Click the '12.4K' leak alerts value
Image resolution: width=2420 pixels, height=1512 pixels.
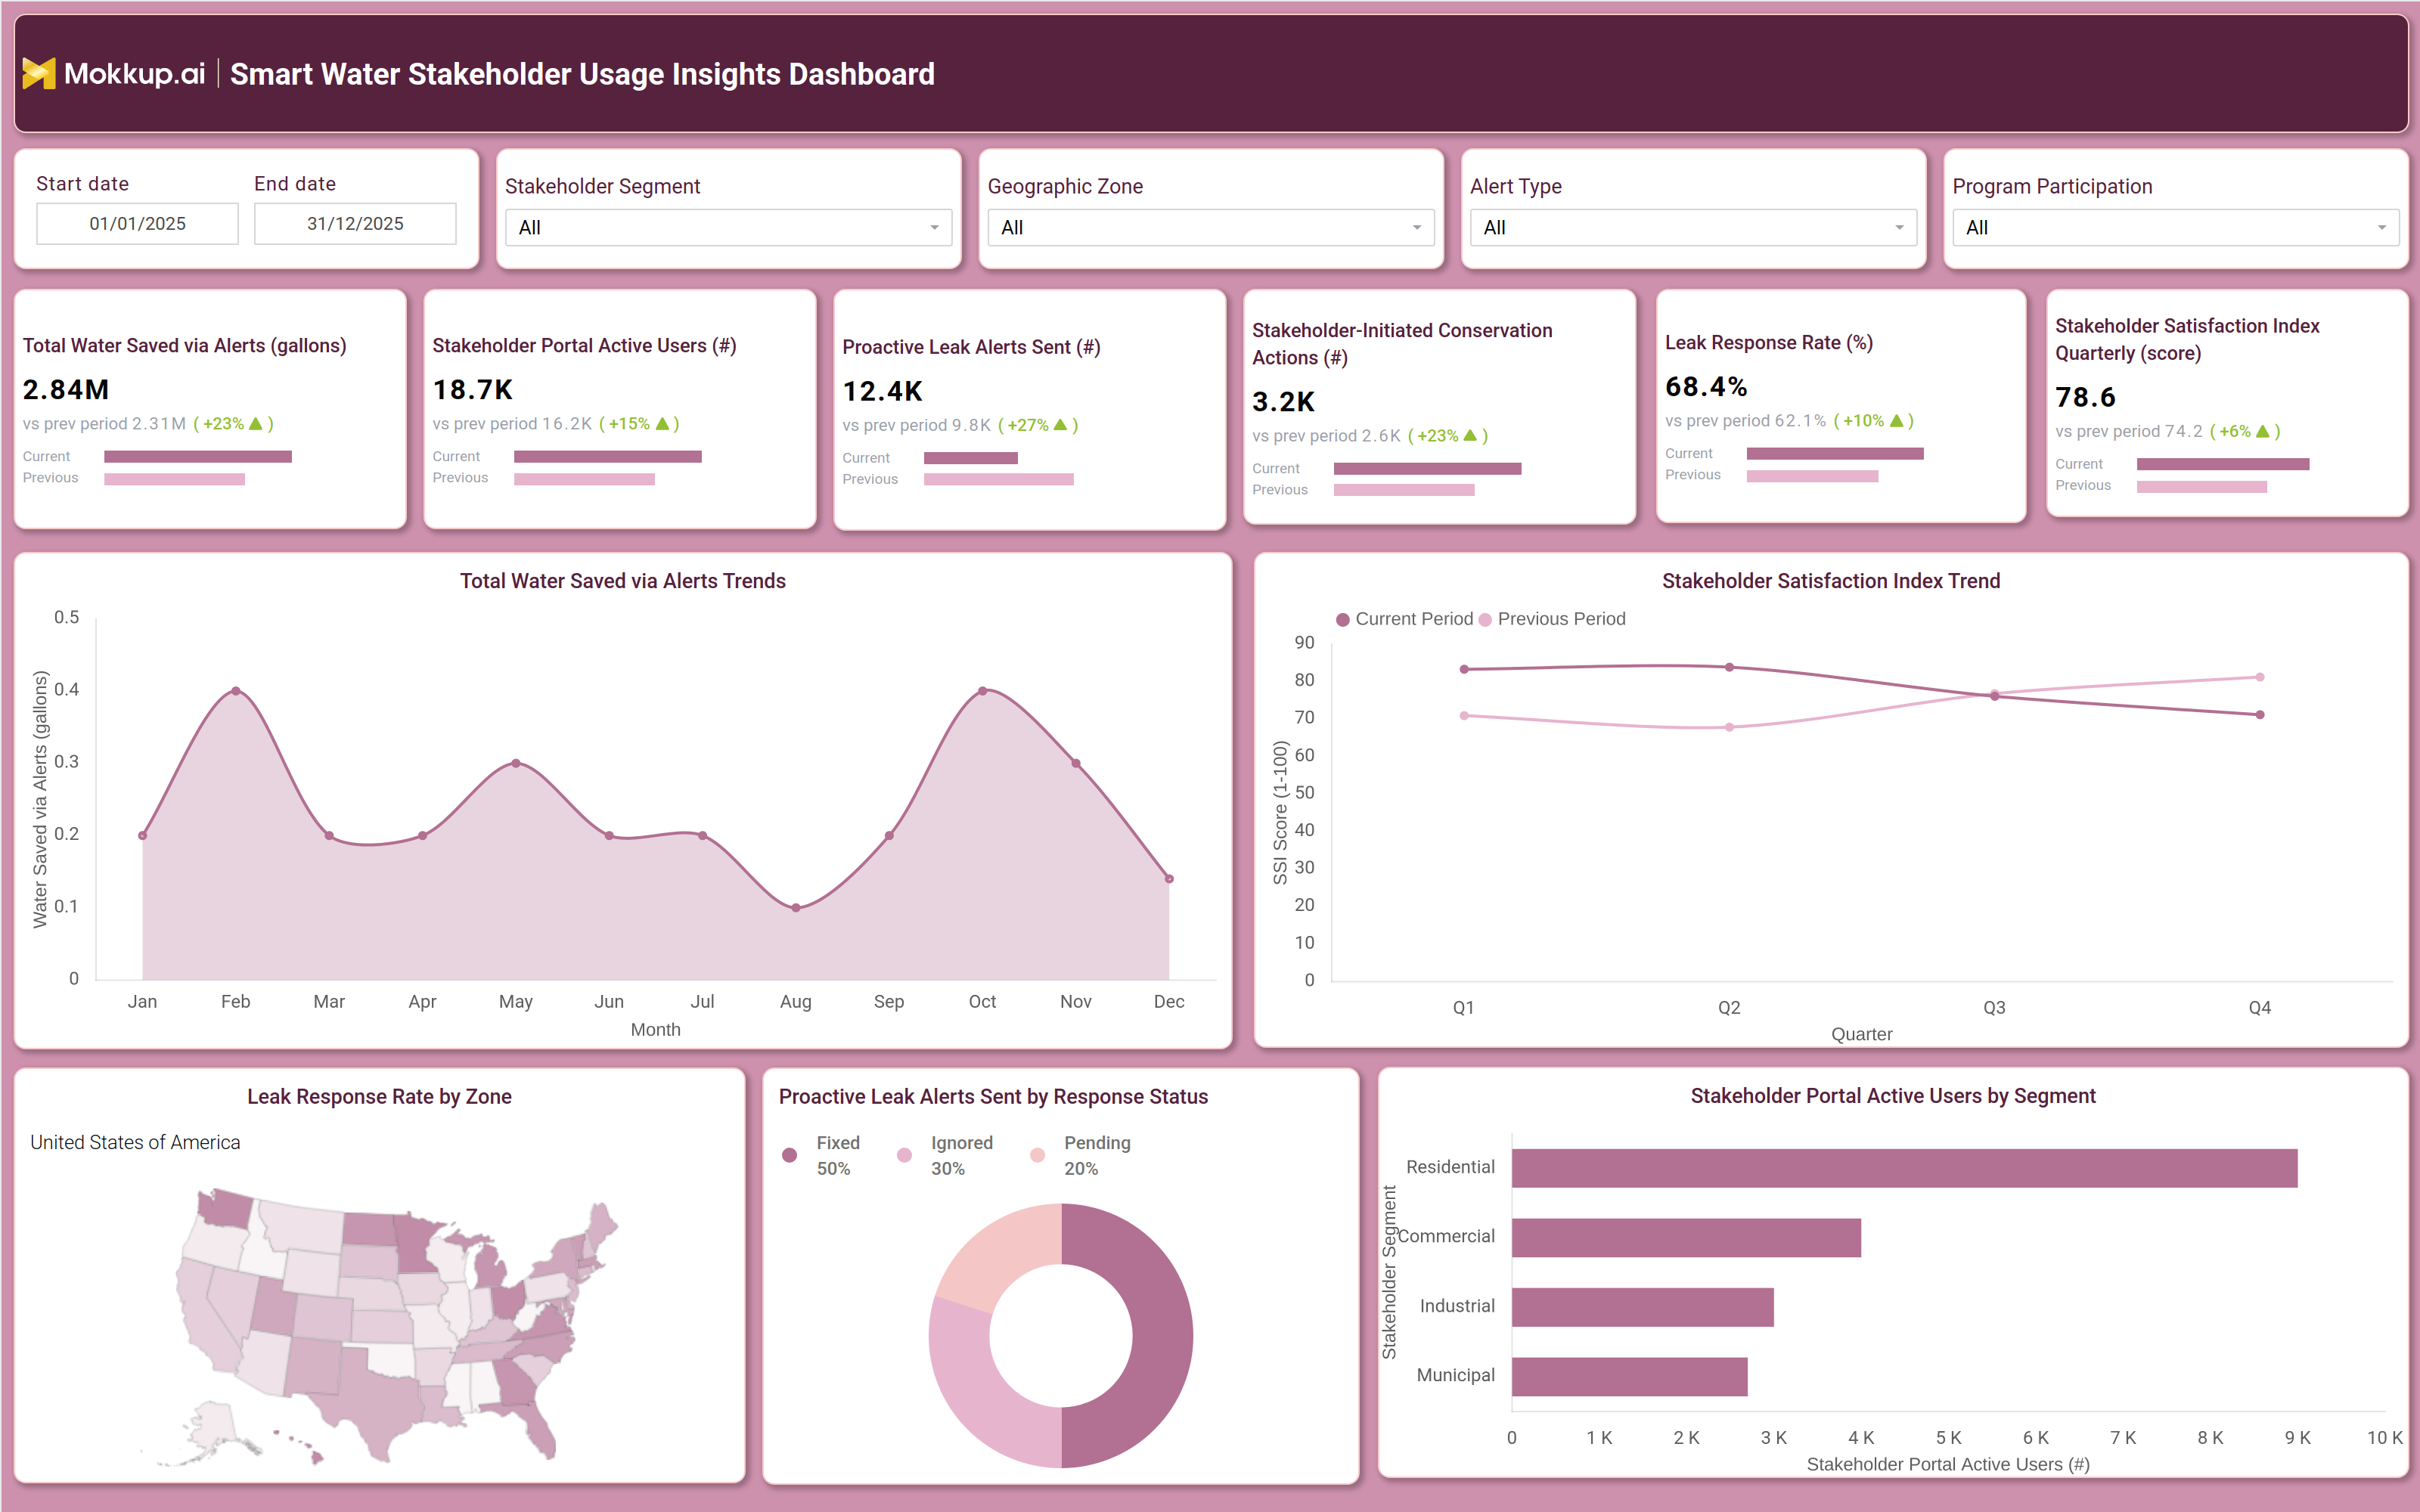coord(883,392)
